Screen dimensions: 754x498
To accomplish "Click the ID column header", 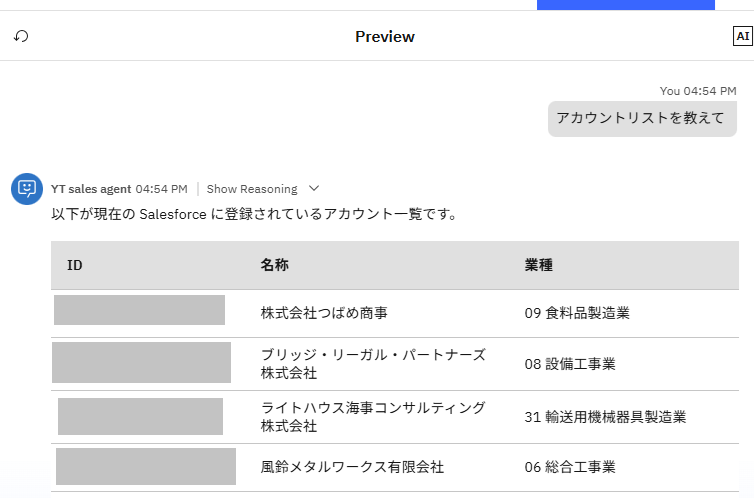I will point(75,266).
